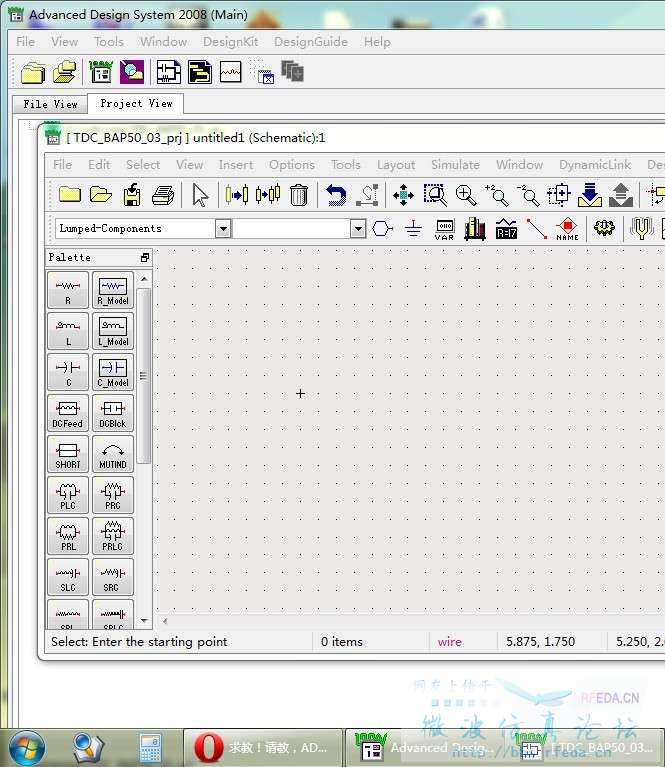This screenshot has height=767, width=665.
Task: Open new data display window icon in Main
Action: (x=230, y=72)
